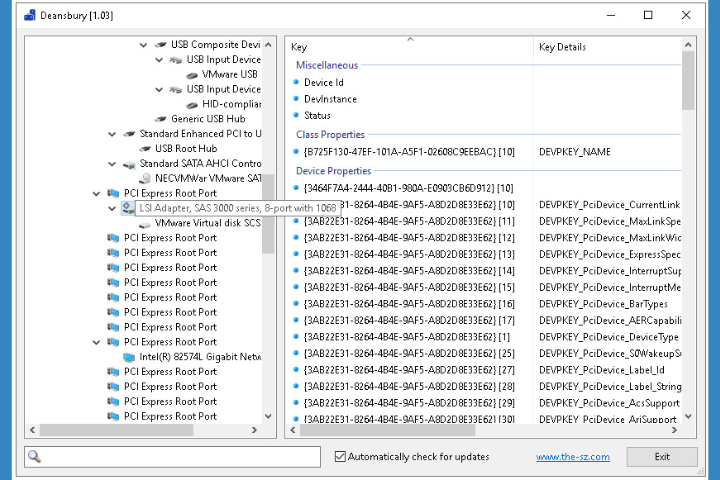The image size is (720, 480).
Task: Click the Deansbury app icon in title bar
Action: 30,15
